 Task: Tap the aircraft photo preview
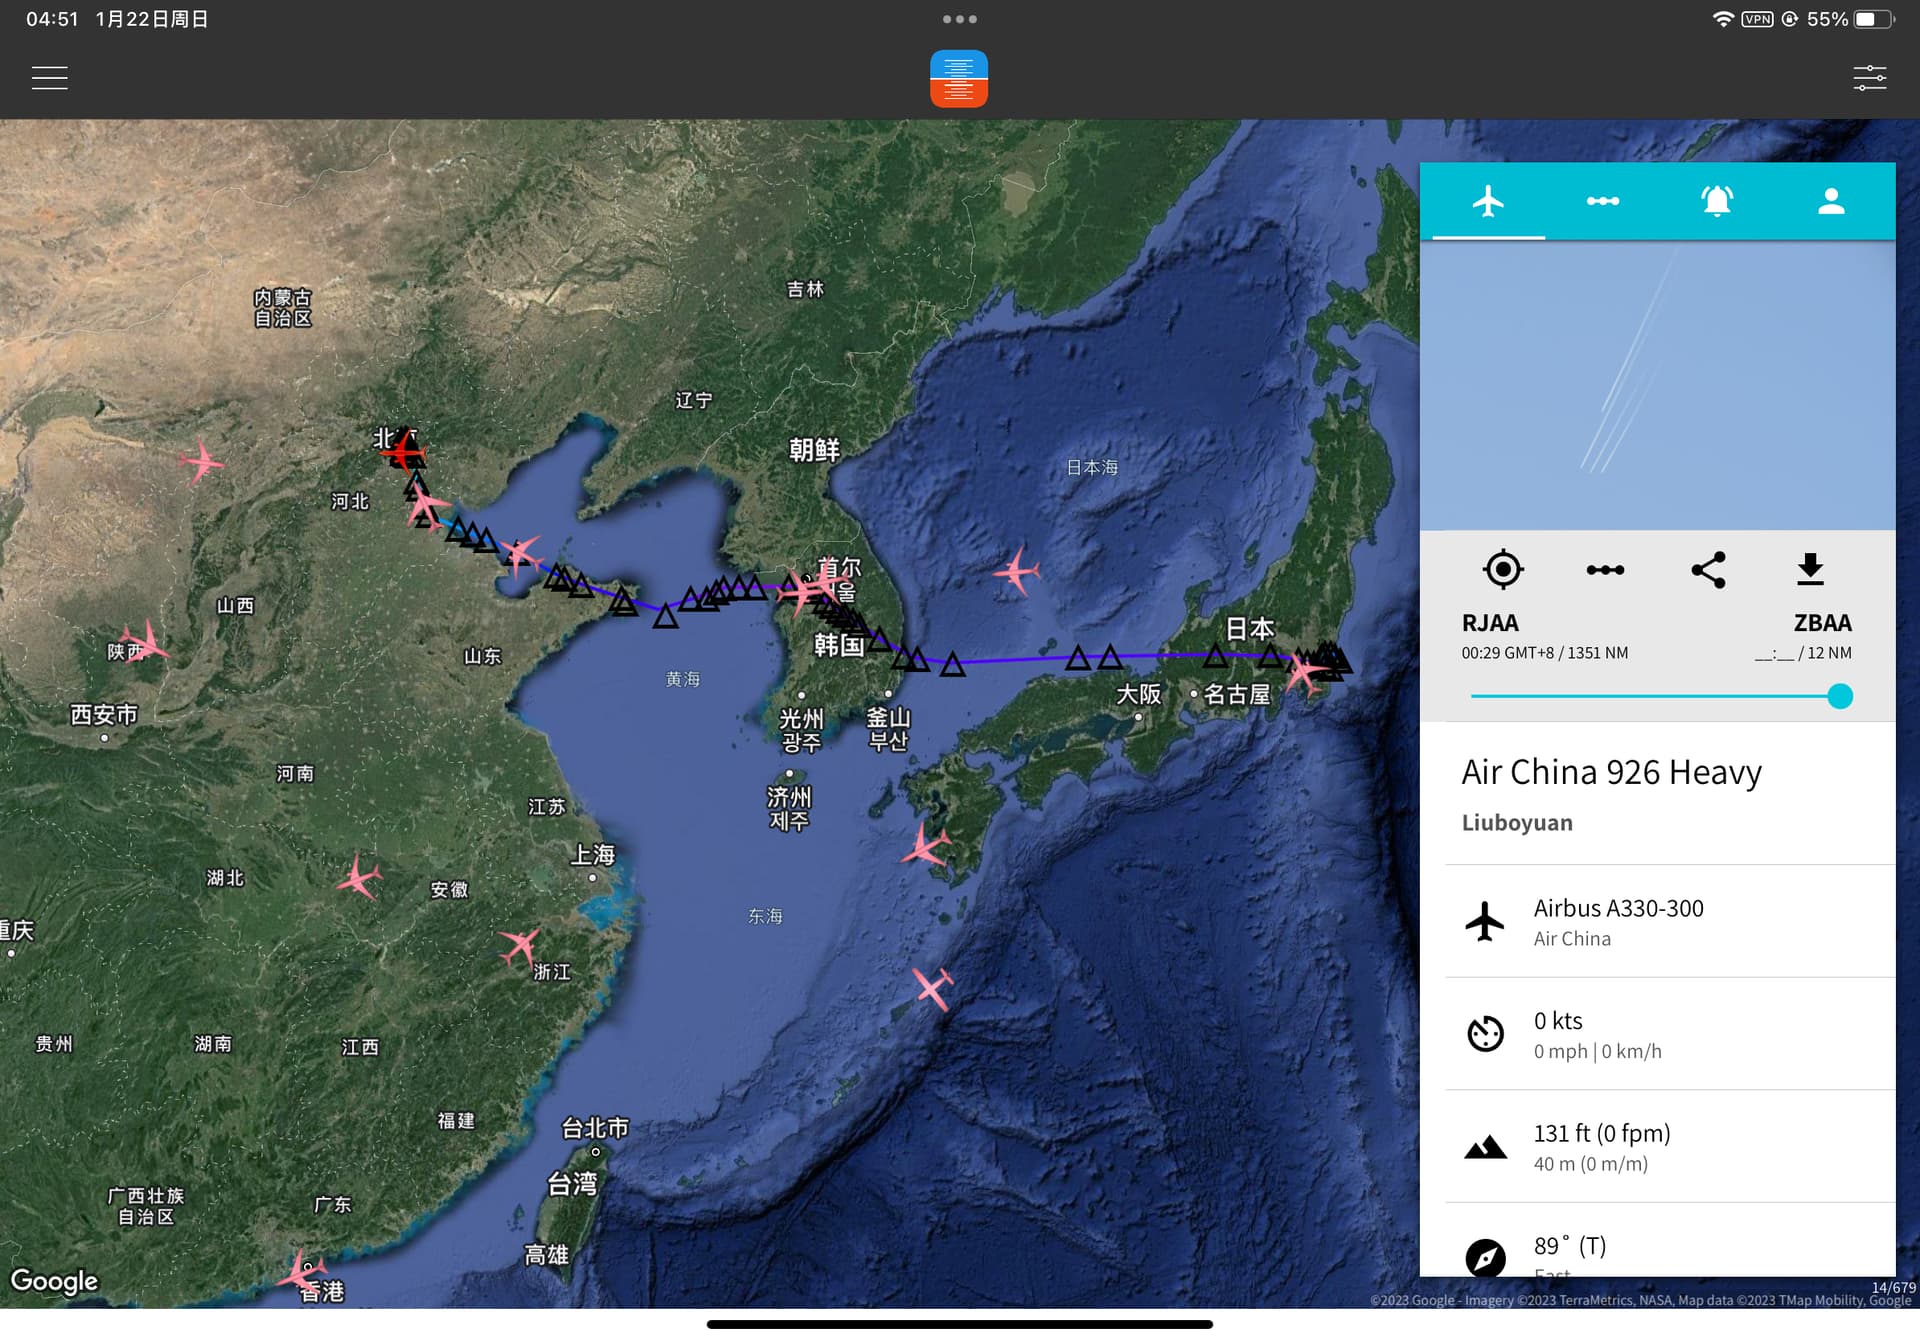point(1657,385)
